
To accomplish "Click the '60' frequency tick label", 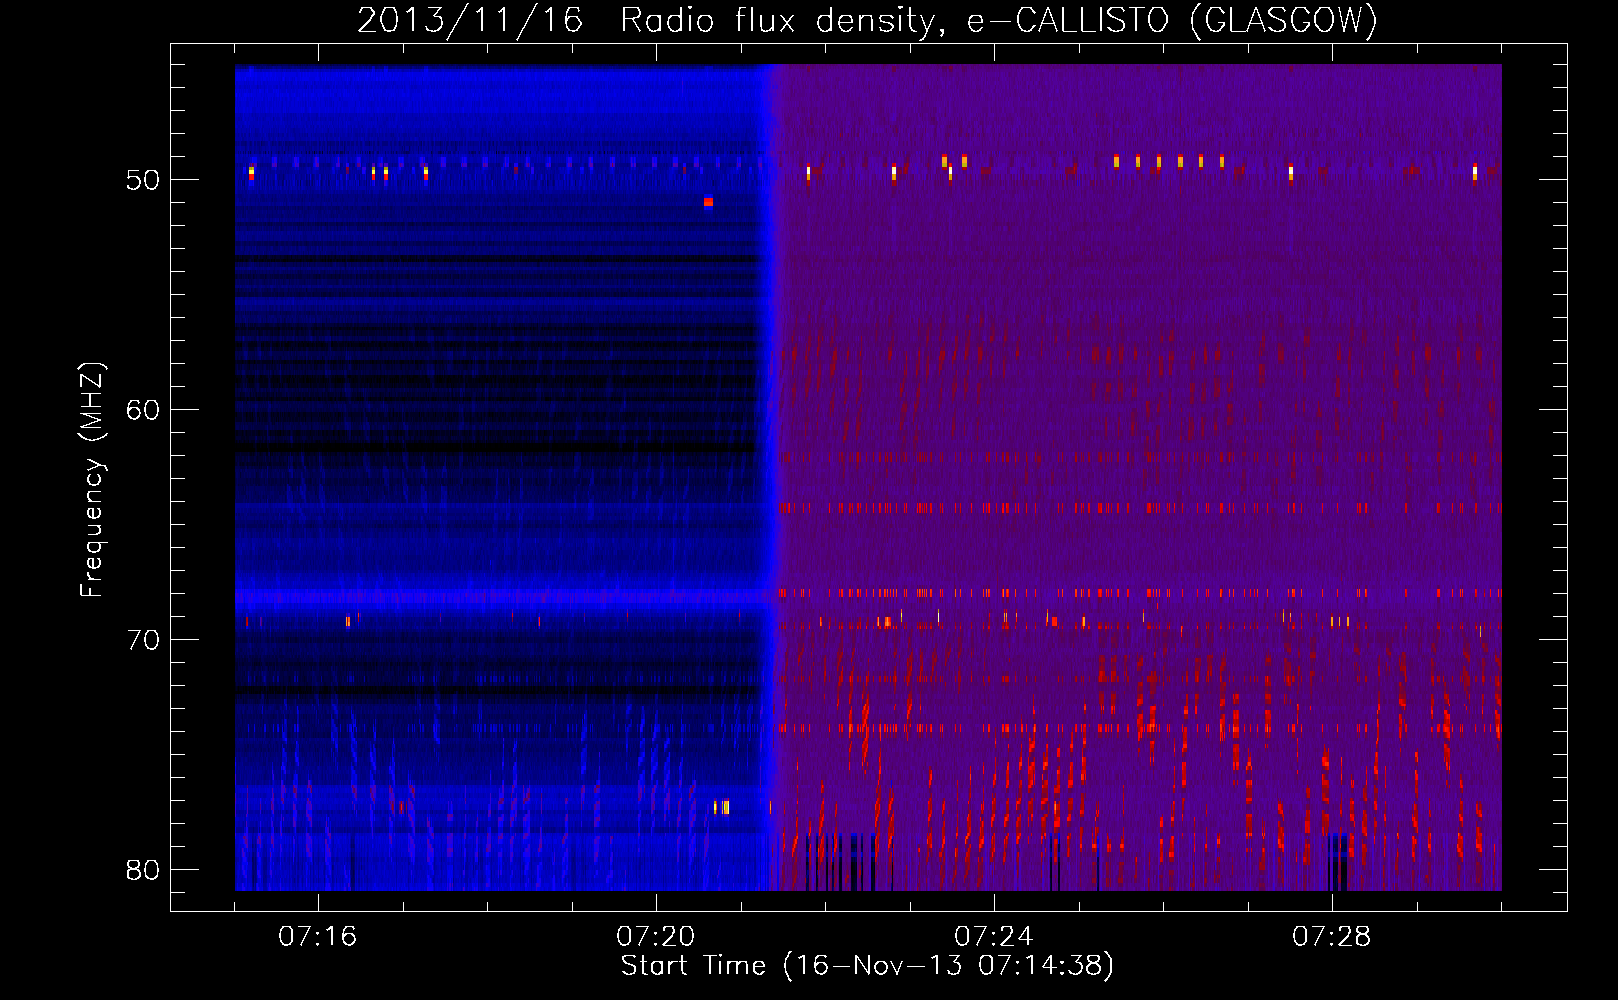I will [x=144, y=410].
